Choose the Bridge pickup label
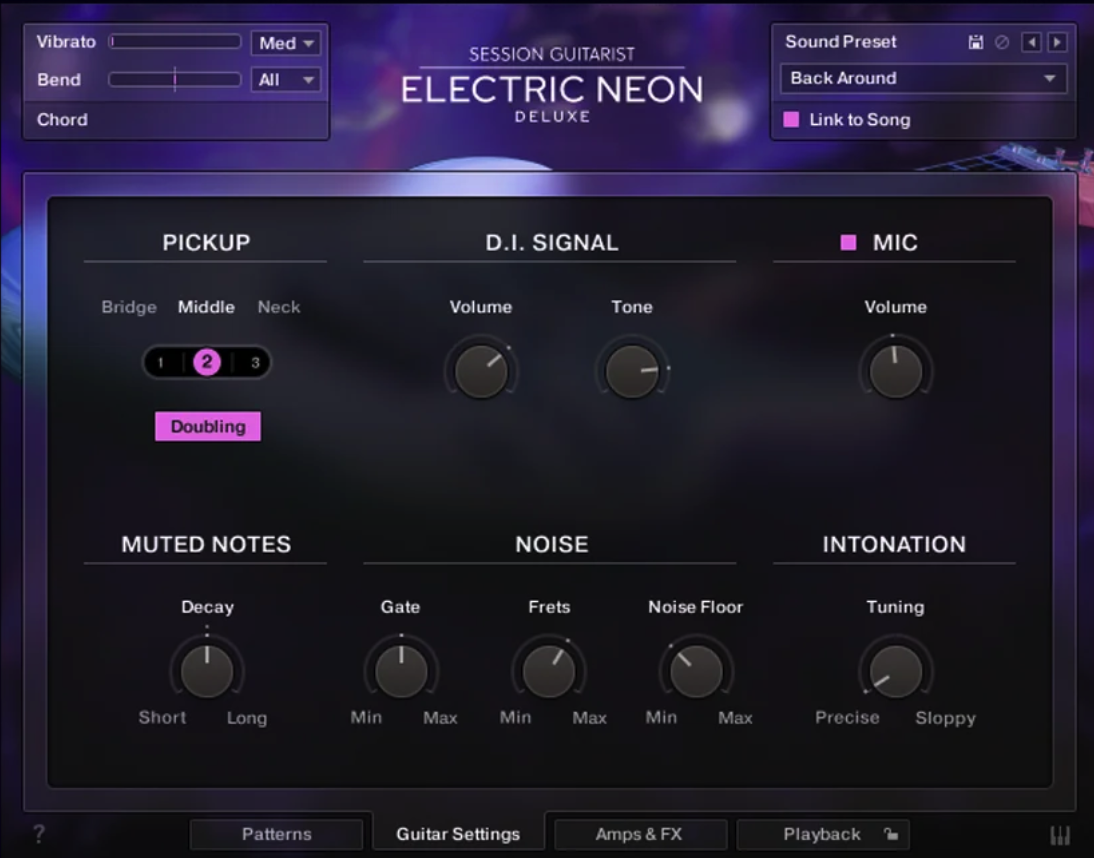 (129, 307)
